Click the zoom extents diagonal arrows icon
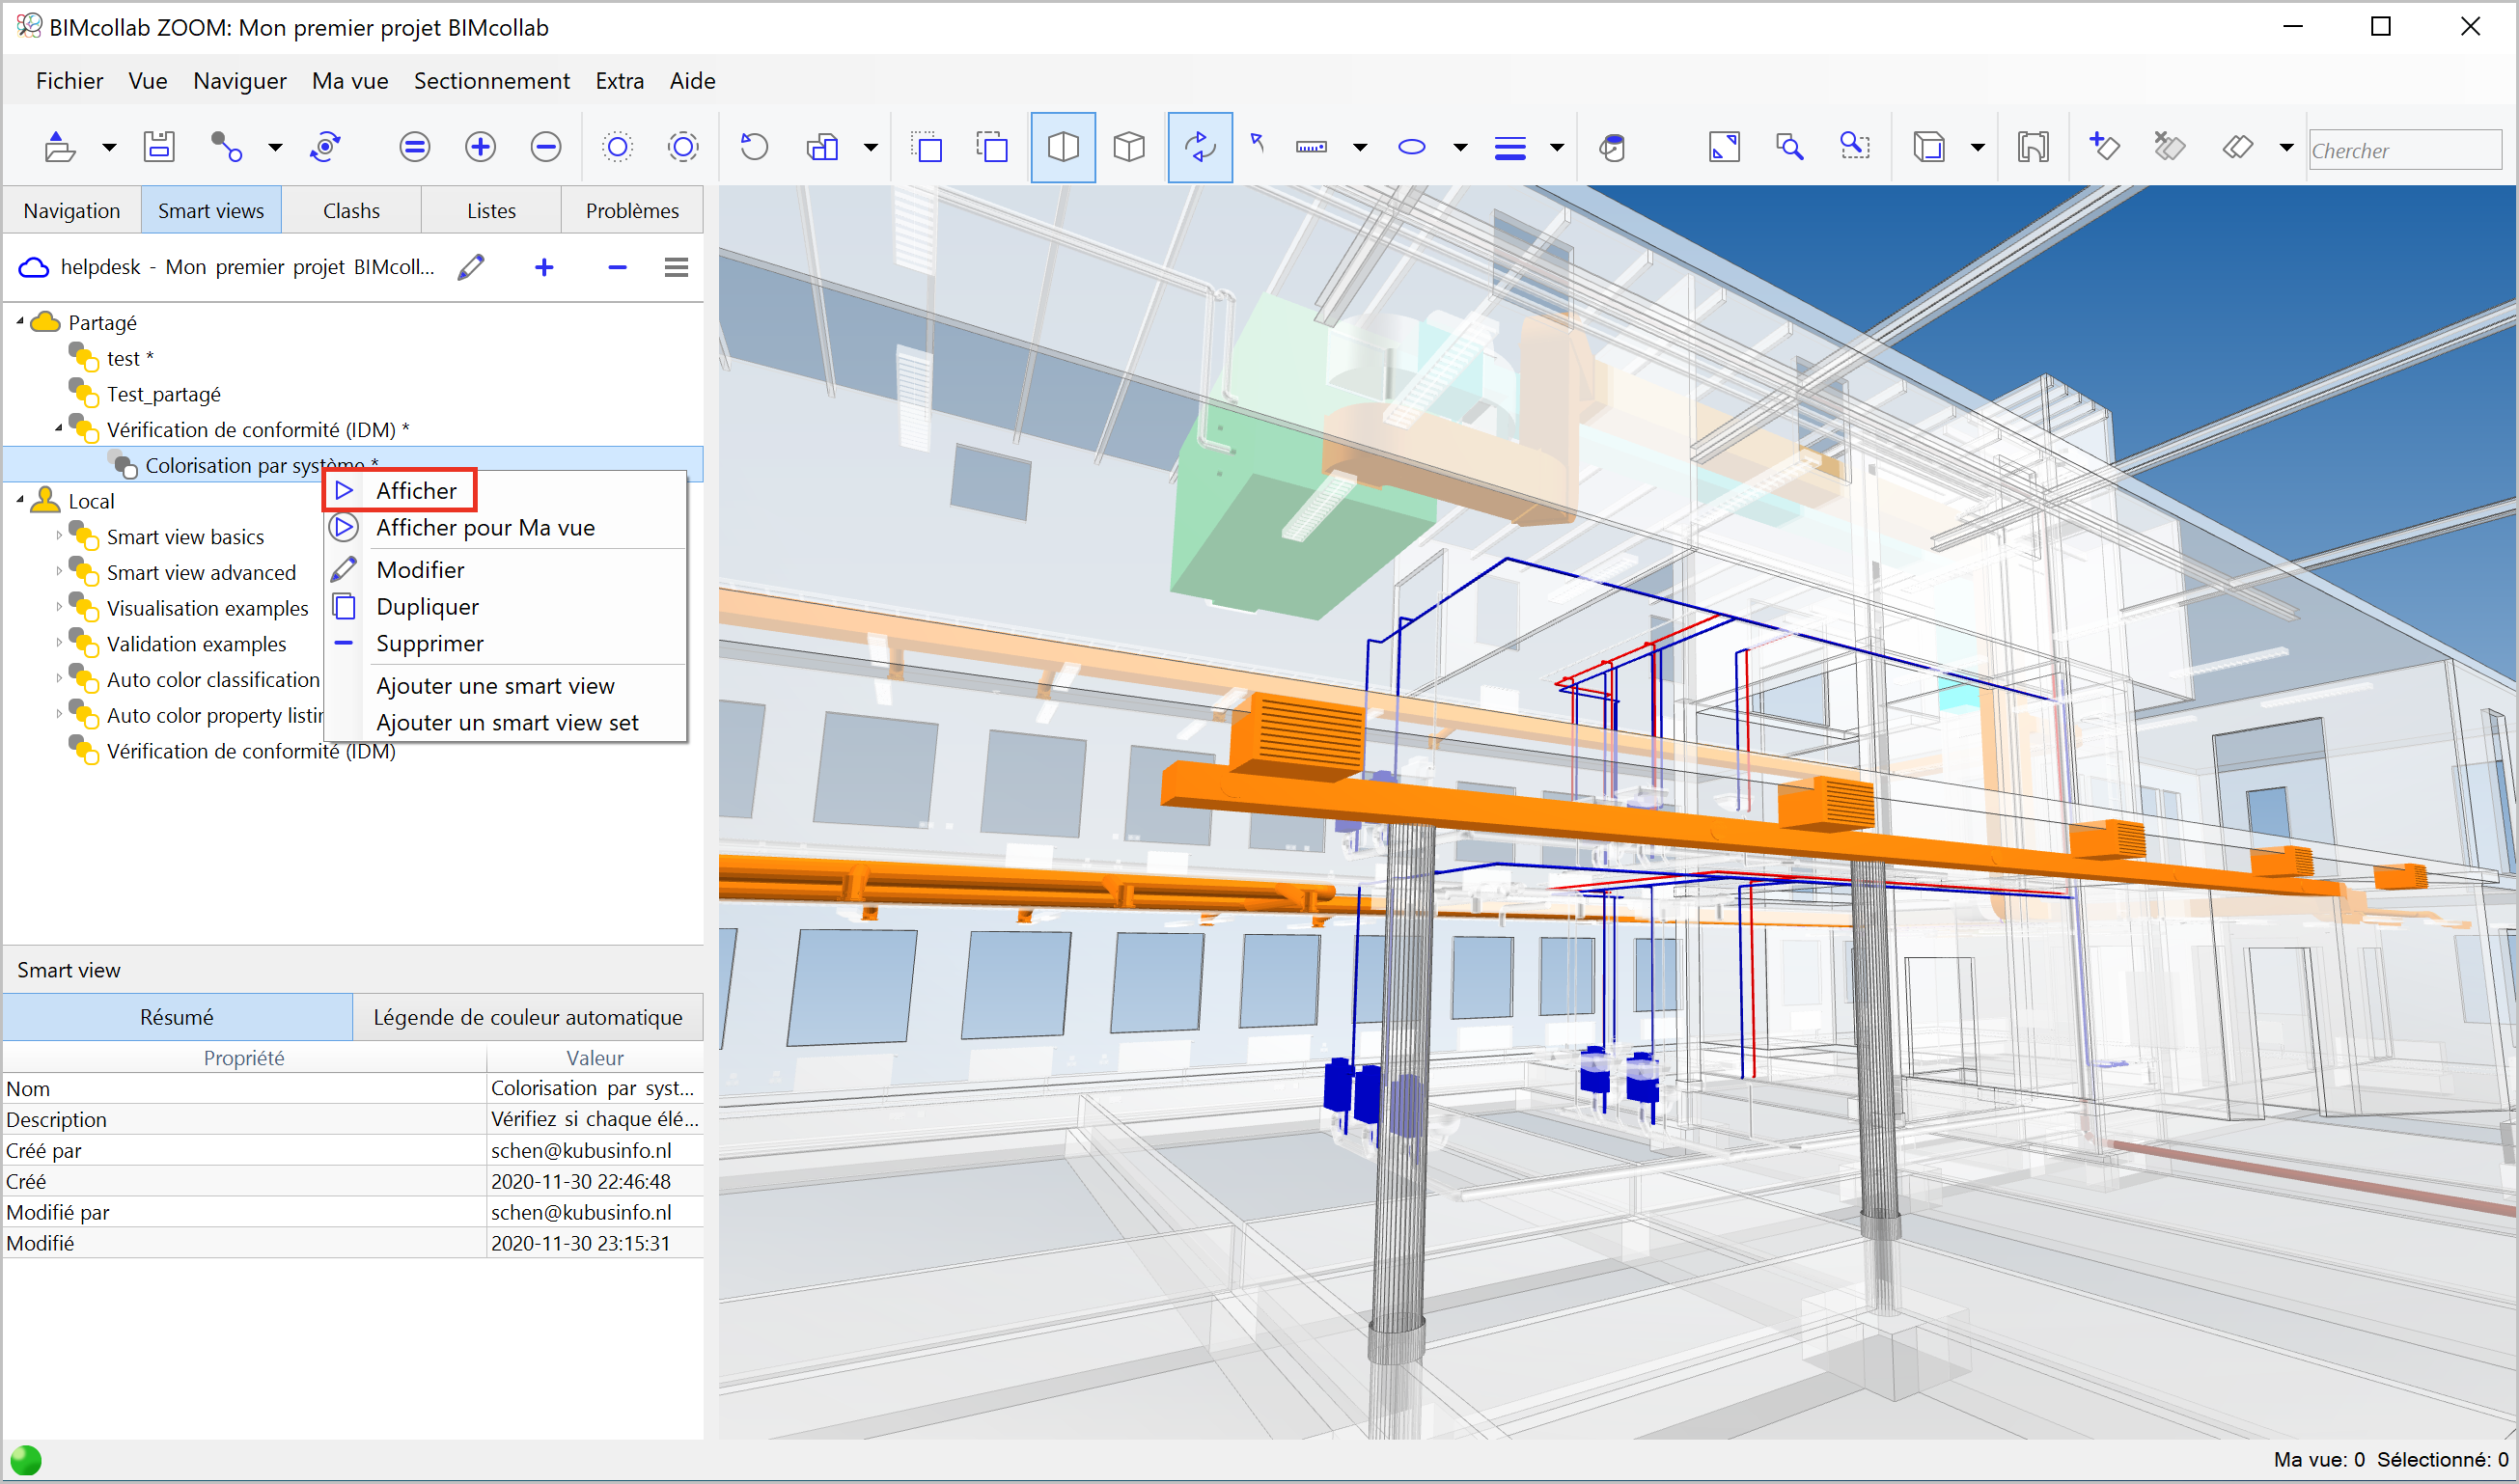 click(1724, 147)
